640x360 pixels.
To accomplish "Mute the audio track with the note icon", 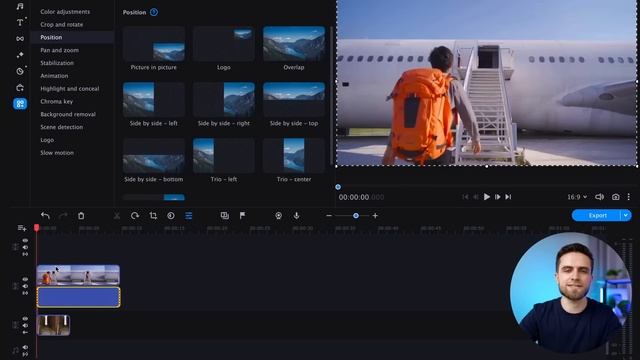I will click(x=25, y=347).
